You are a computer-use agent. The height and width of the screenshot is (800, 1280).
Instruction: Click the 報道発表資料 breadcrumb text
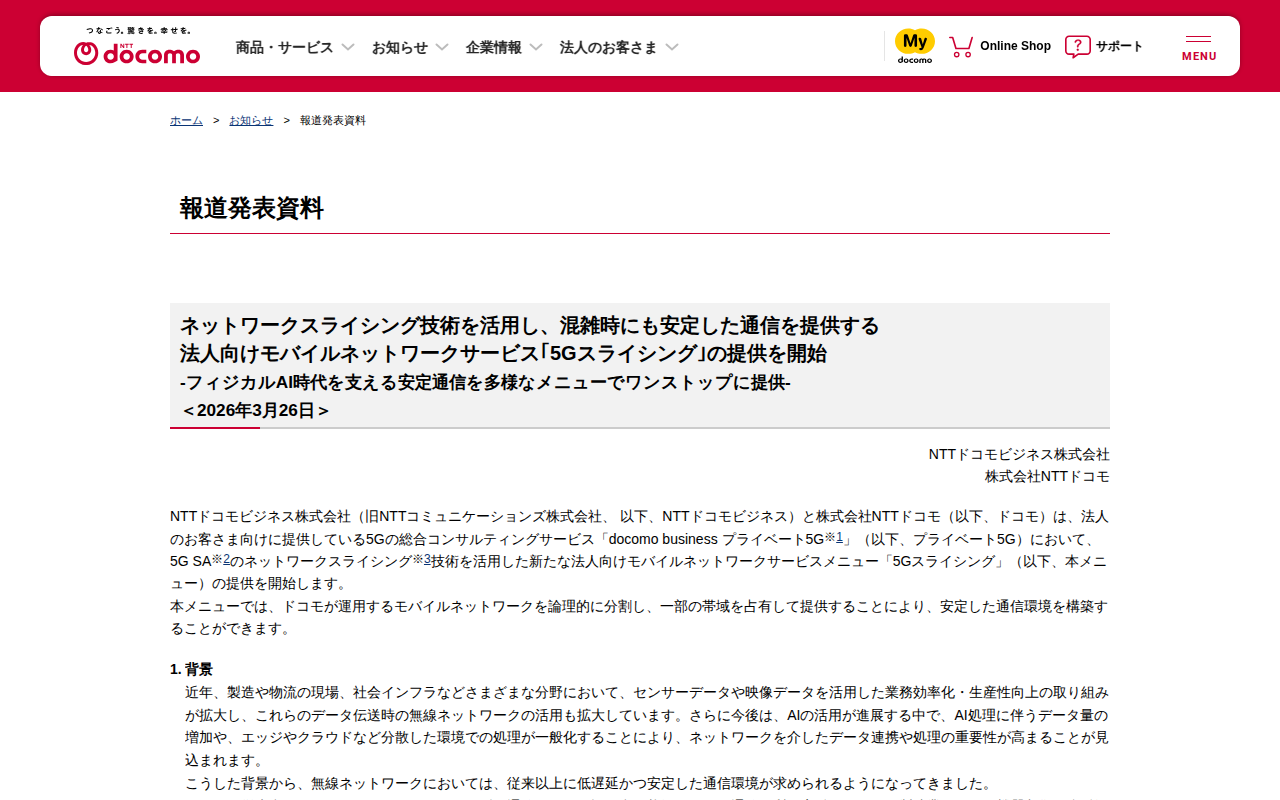pyautogui.click(x=333, y=120)
